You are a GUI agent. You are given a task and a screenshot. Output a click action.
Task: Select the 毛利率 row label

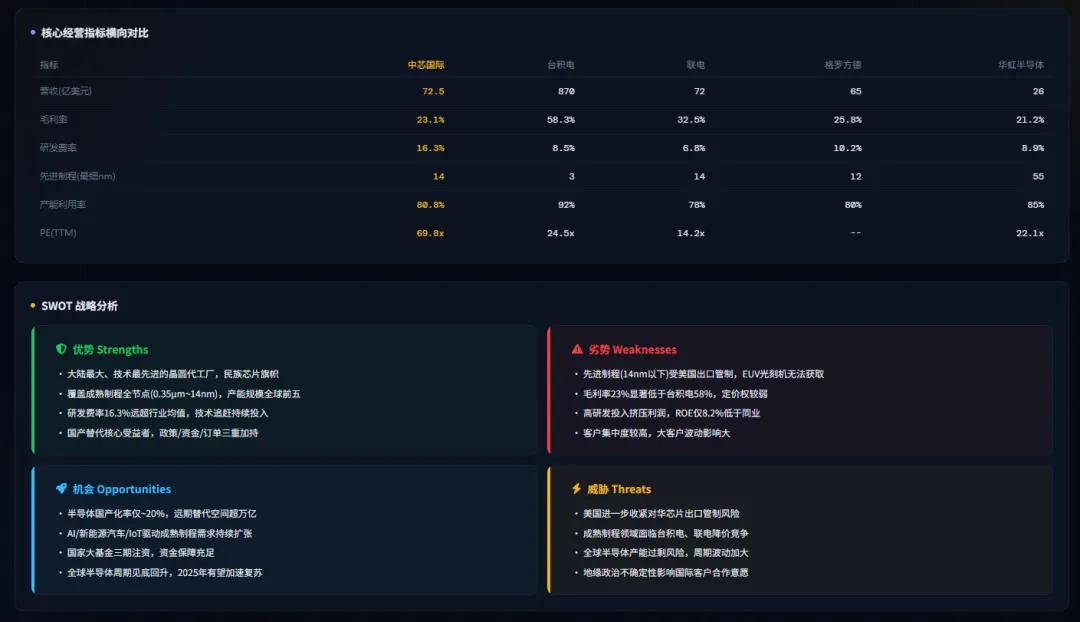54,119
